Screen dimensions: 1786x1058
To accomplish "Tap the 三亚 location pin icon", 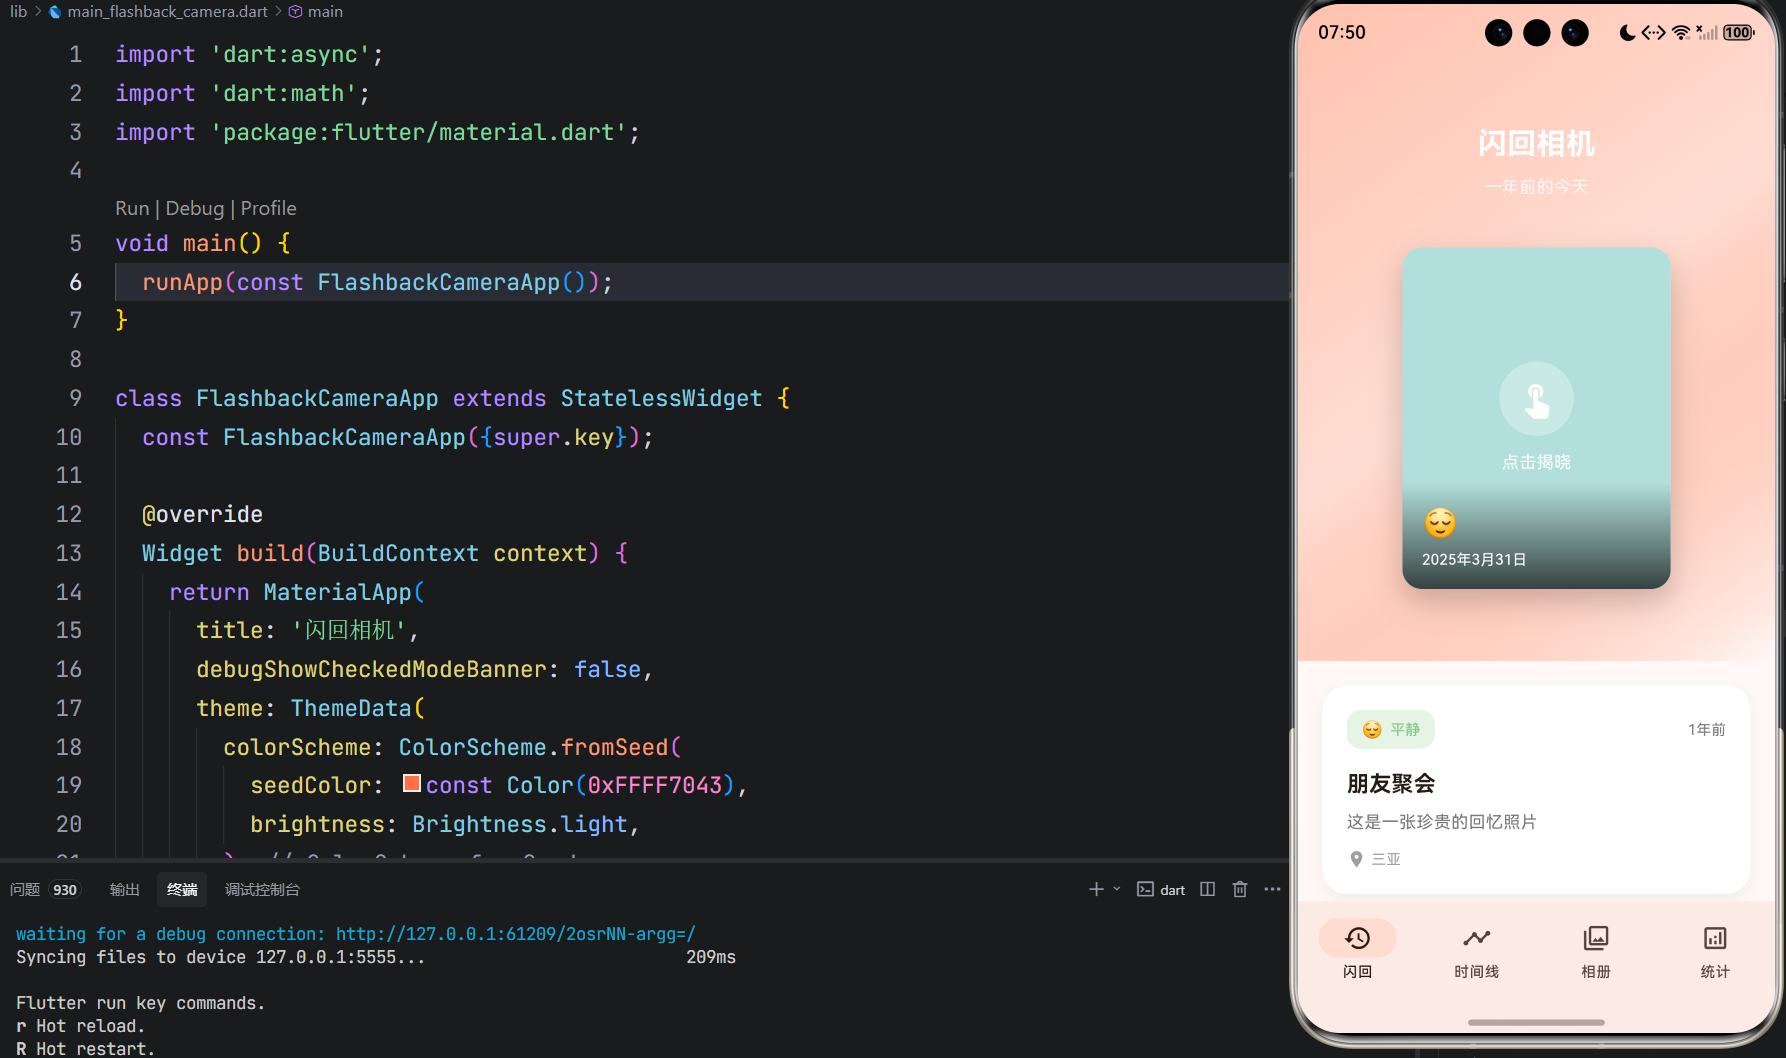I will tap(1356, 859).
